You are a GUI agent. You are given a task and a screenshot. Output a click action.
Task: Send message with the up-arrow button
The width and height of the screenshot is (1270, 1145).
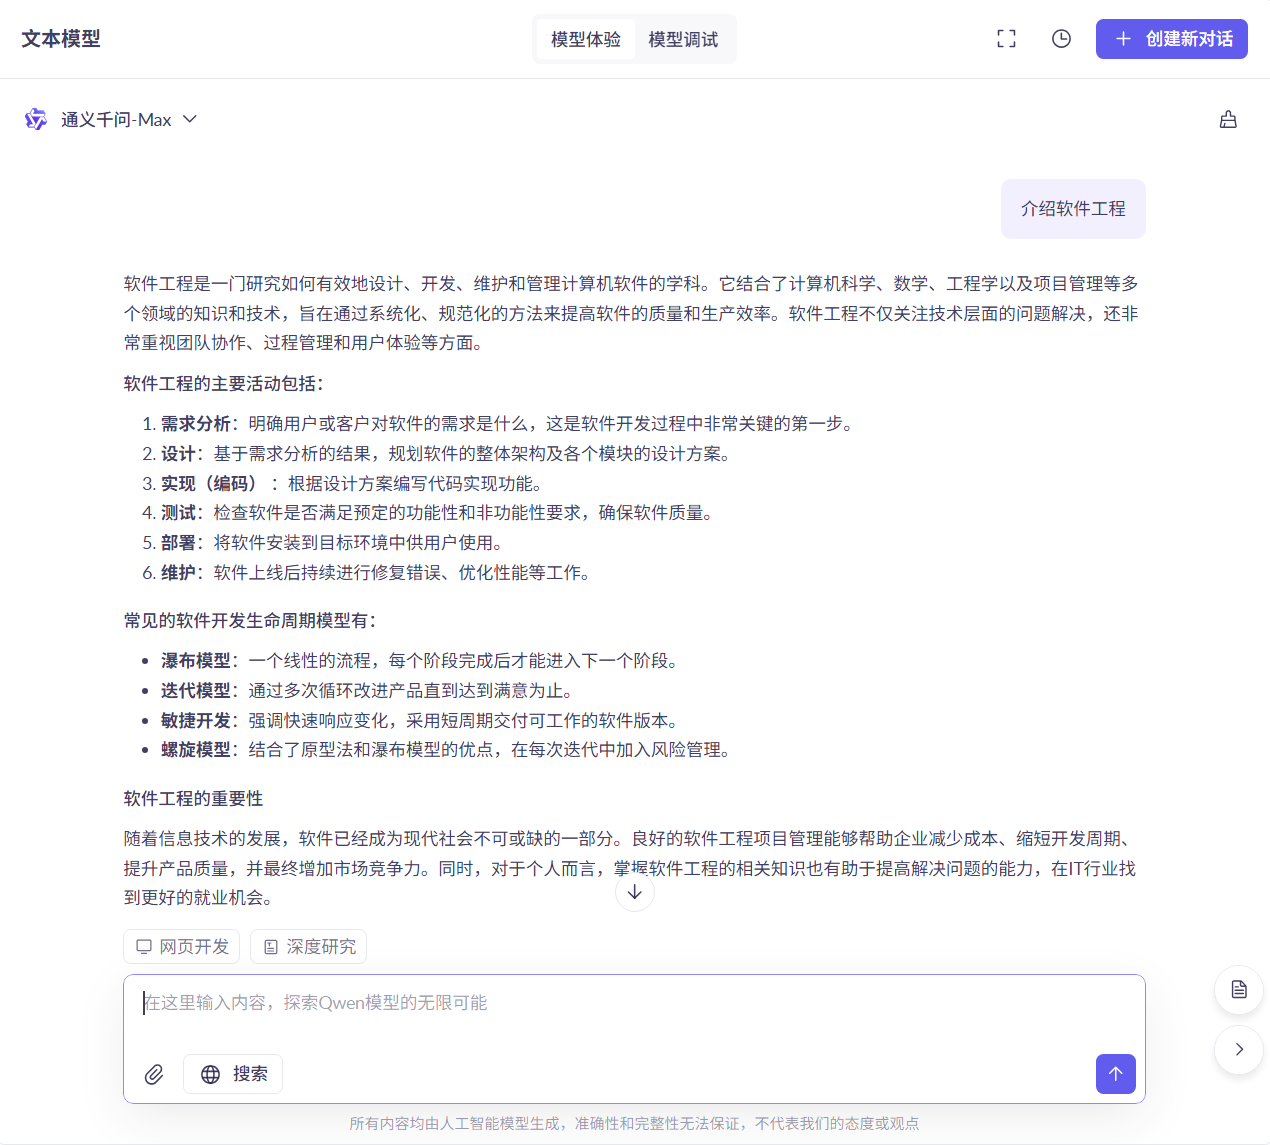point(1116,1074)
